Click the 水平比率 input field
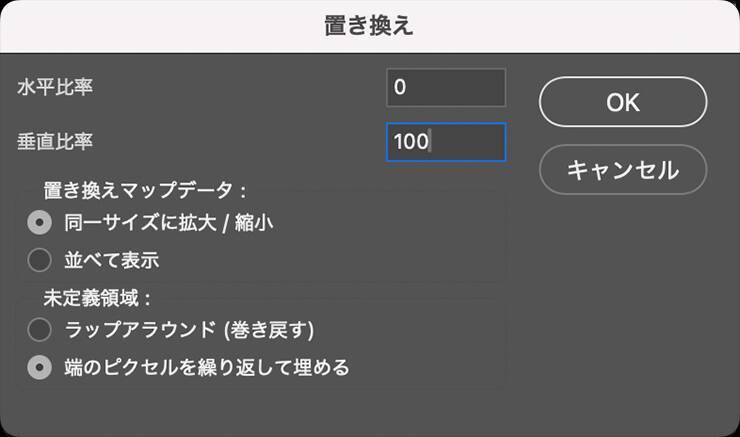Image resolution: width=740 pixels, height=437 pixels. (x=446, y=88)
